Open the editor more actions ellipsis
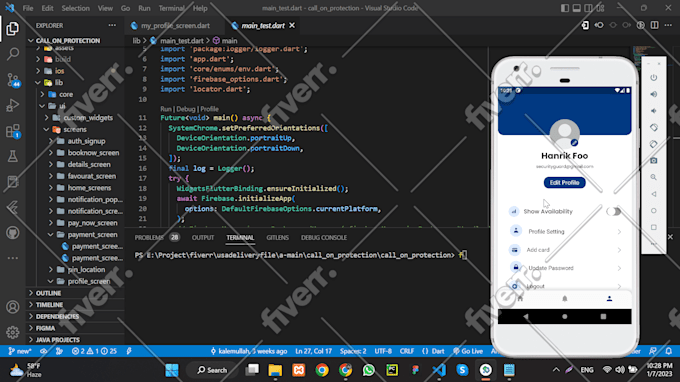 [668, 25]
